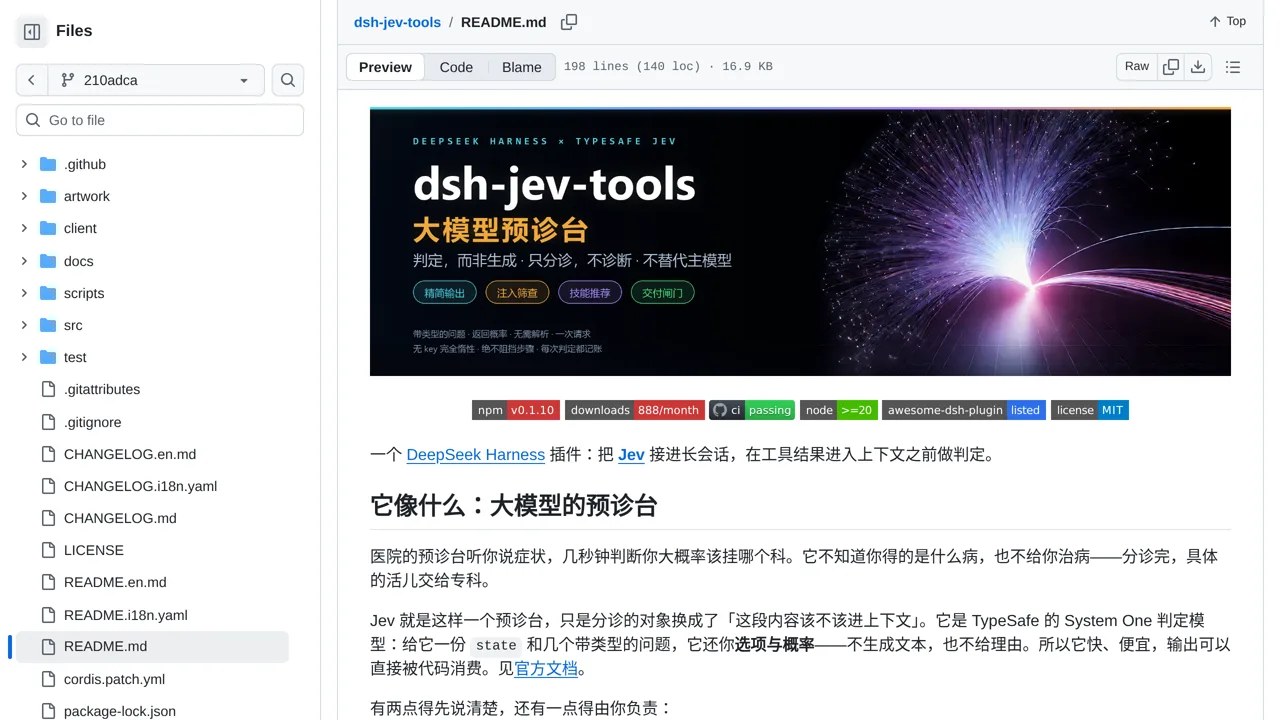Viewport: 1280px width, 720px height.
Task: Open cordis.patch.yml file
Action: click(114, 679)
